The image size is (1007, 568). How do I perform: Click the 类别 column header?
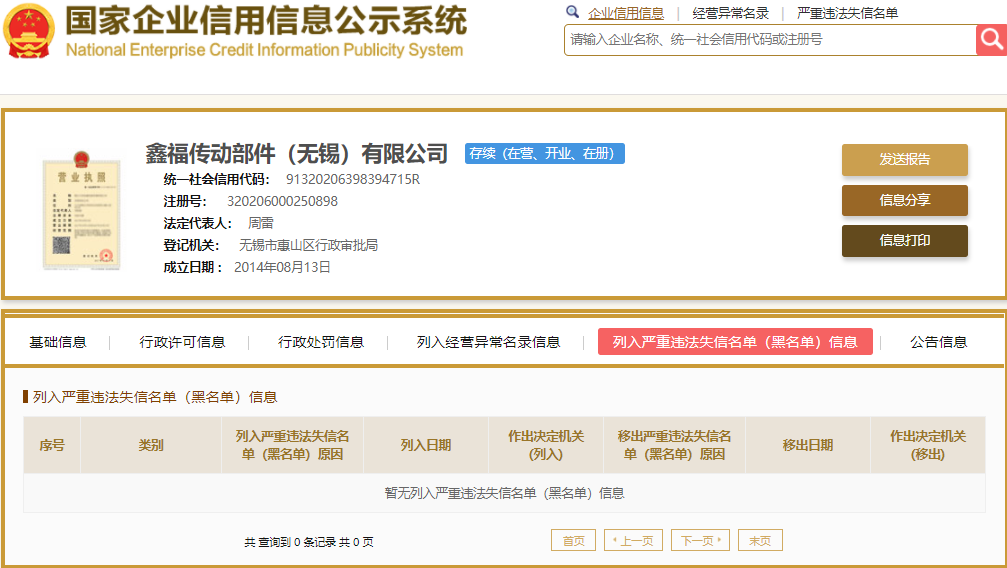[x=151, y=445]
